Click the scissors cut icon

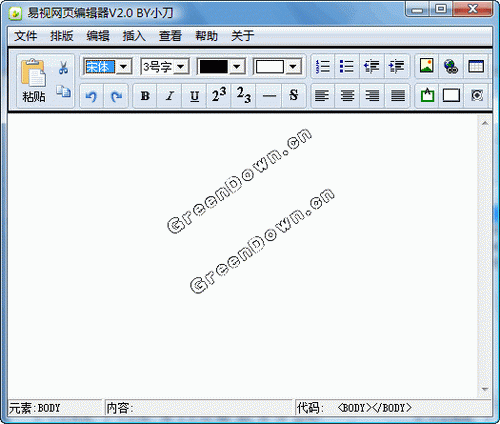63,68
